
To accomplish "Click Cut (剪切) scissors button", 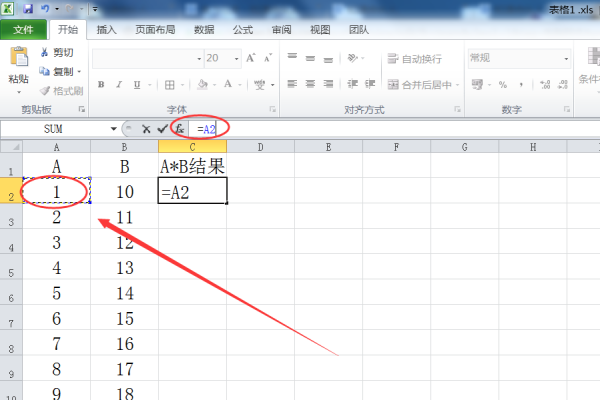I will (57, 52).
